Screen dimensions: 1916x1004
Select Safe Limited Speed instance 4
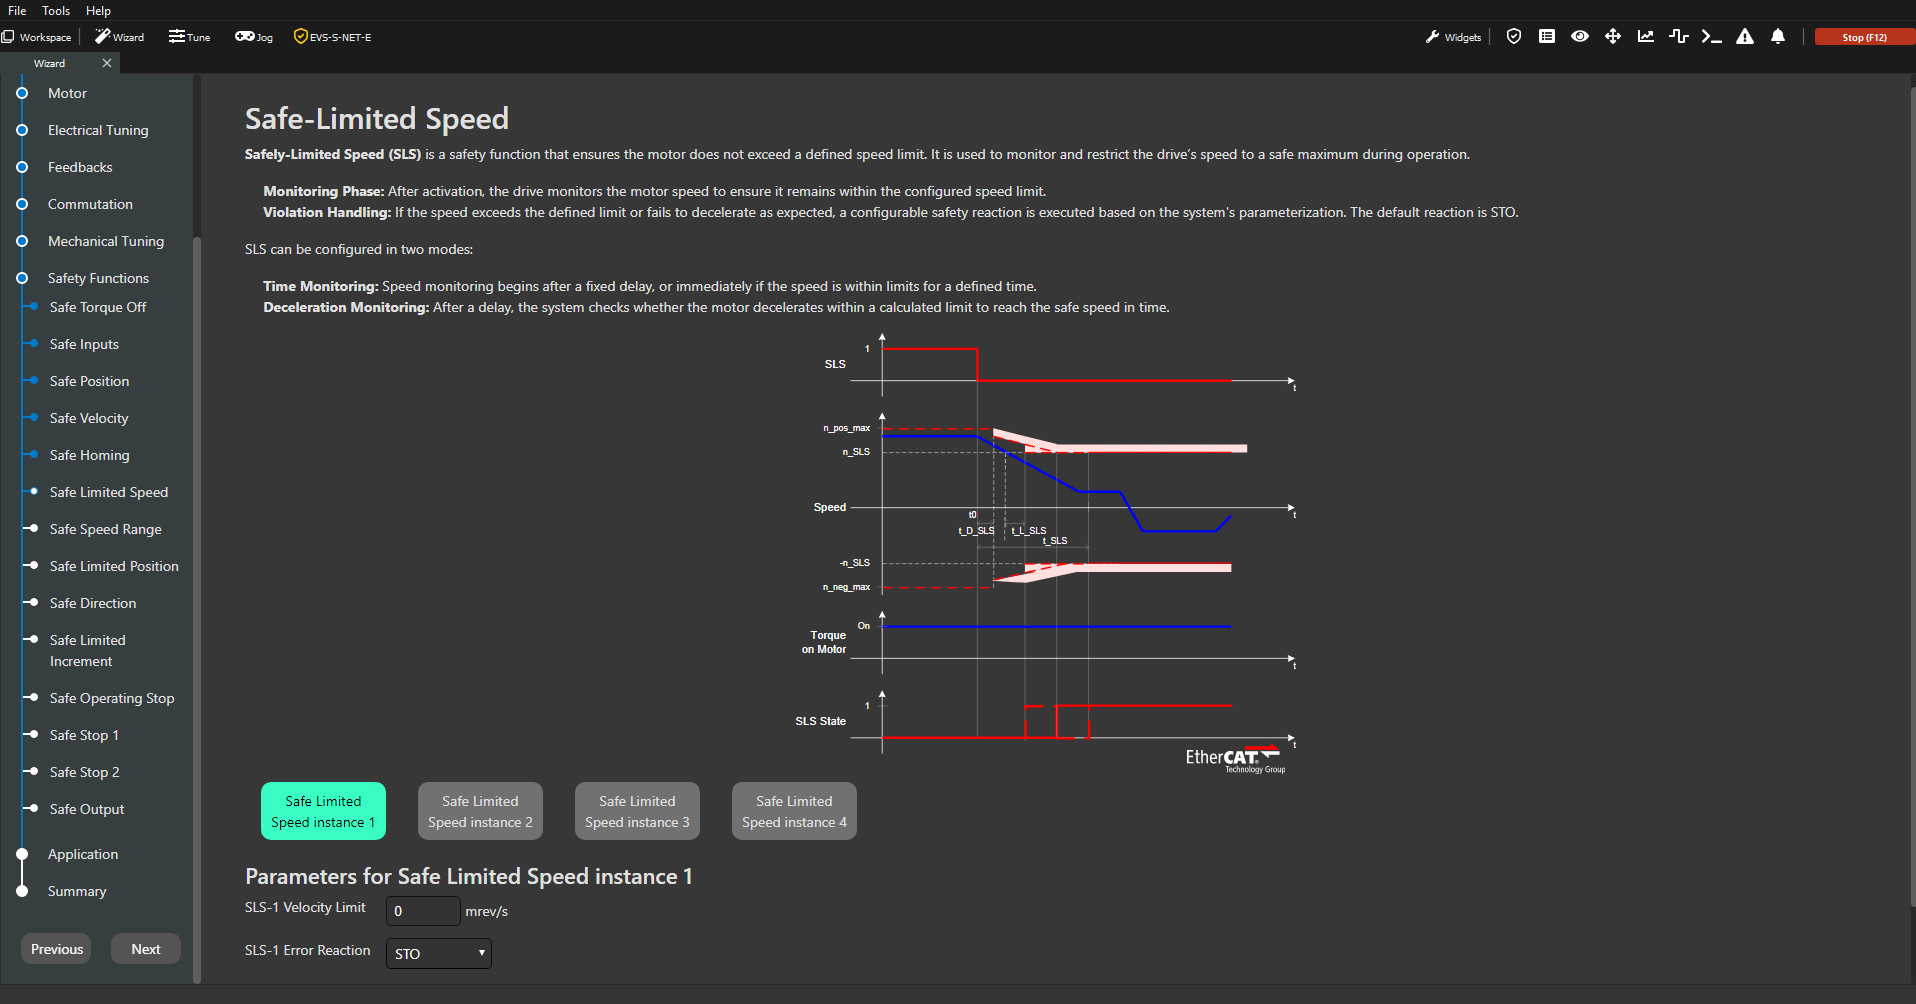click(x=794, y=811)
